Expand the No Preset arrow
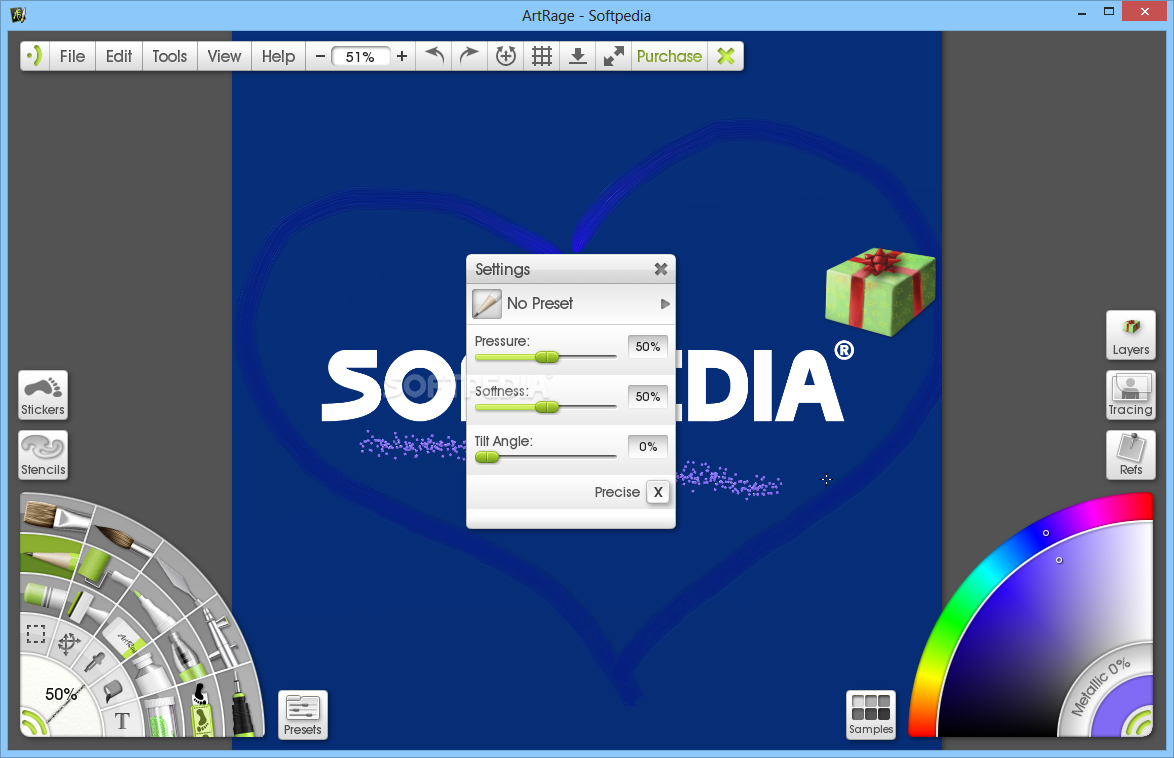 [665, 303]
